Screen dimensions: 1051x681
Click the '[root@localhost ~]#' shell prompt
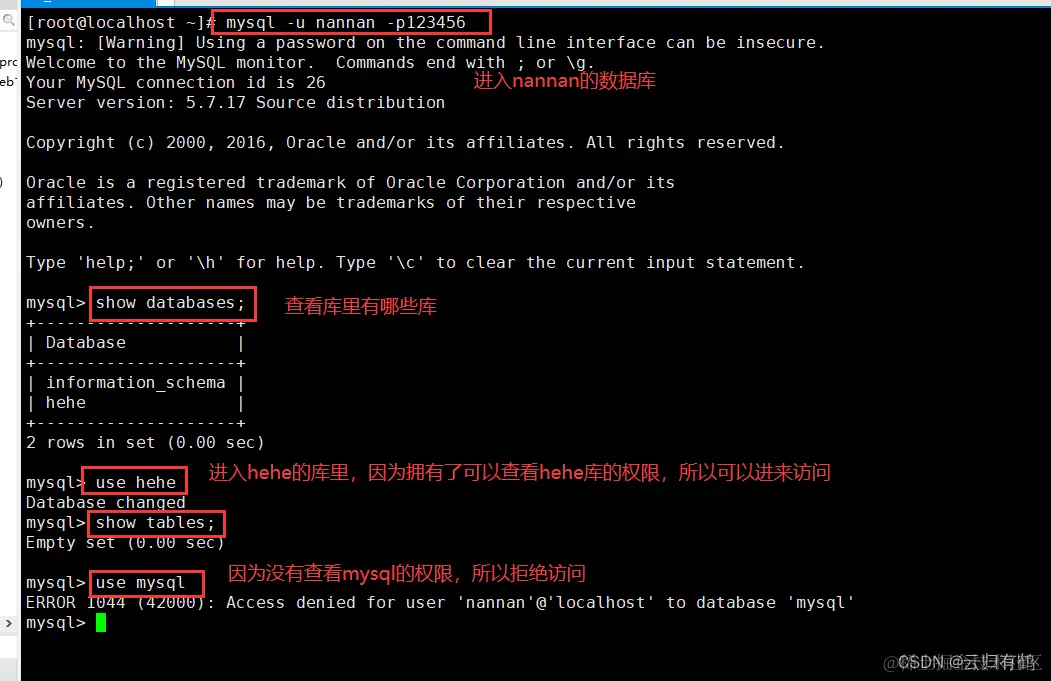pyautogui.click(x=121, y=23)
